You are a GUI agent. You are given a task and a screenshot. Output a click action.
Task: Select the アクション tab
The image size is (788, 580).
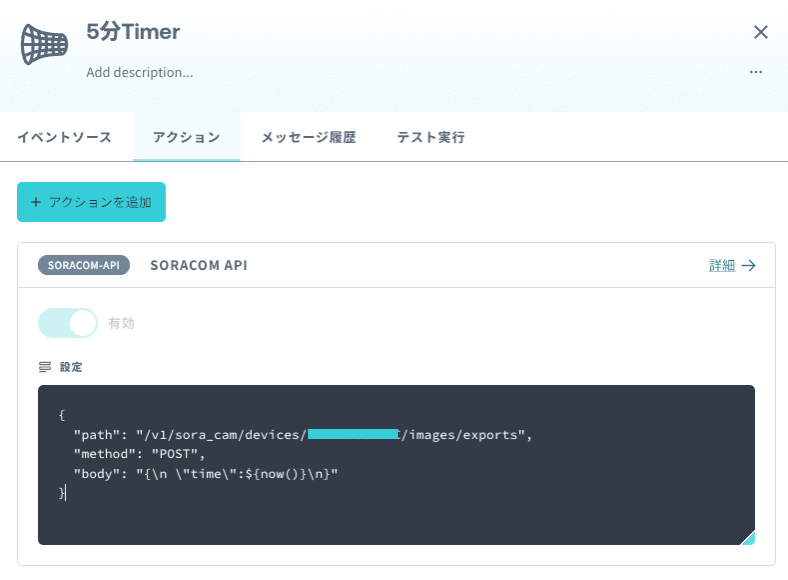[x=186, y=137]
